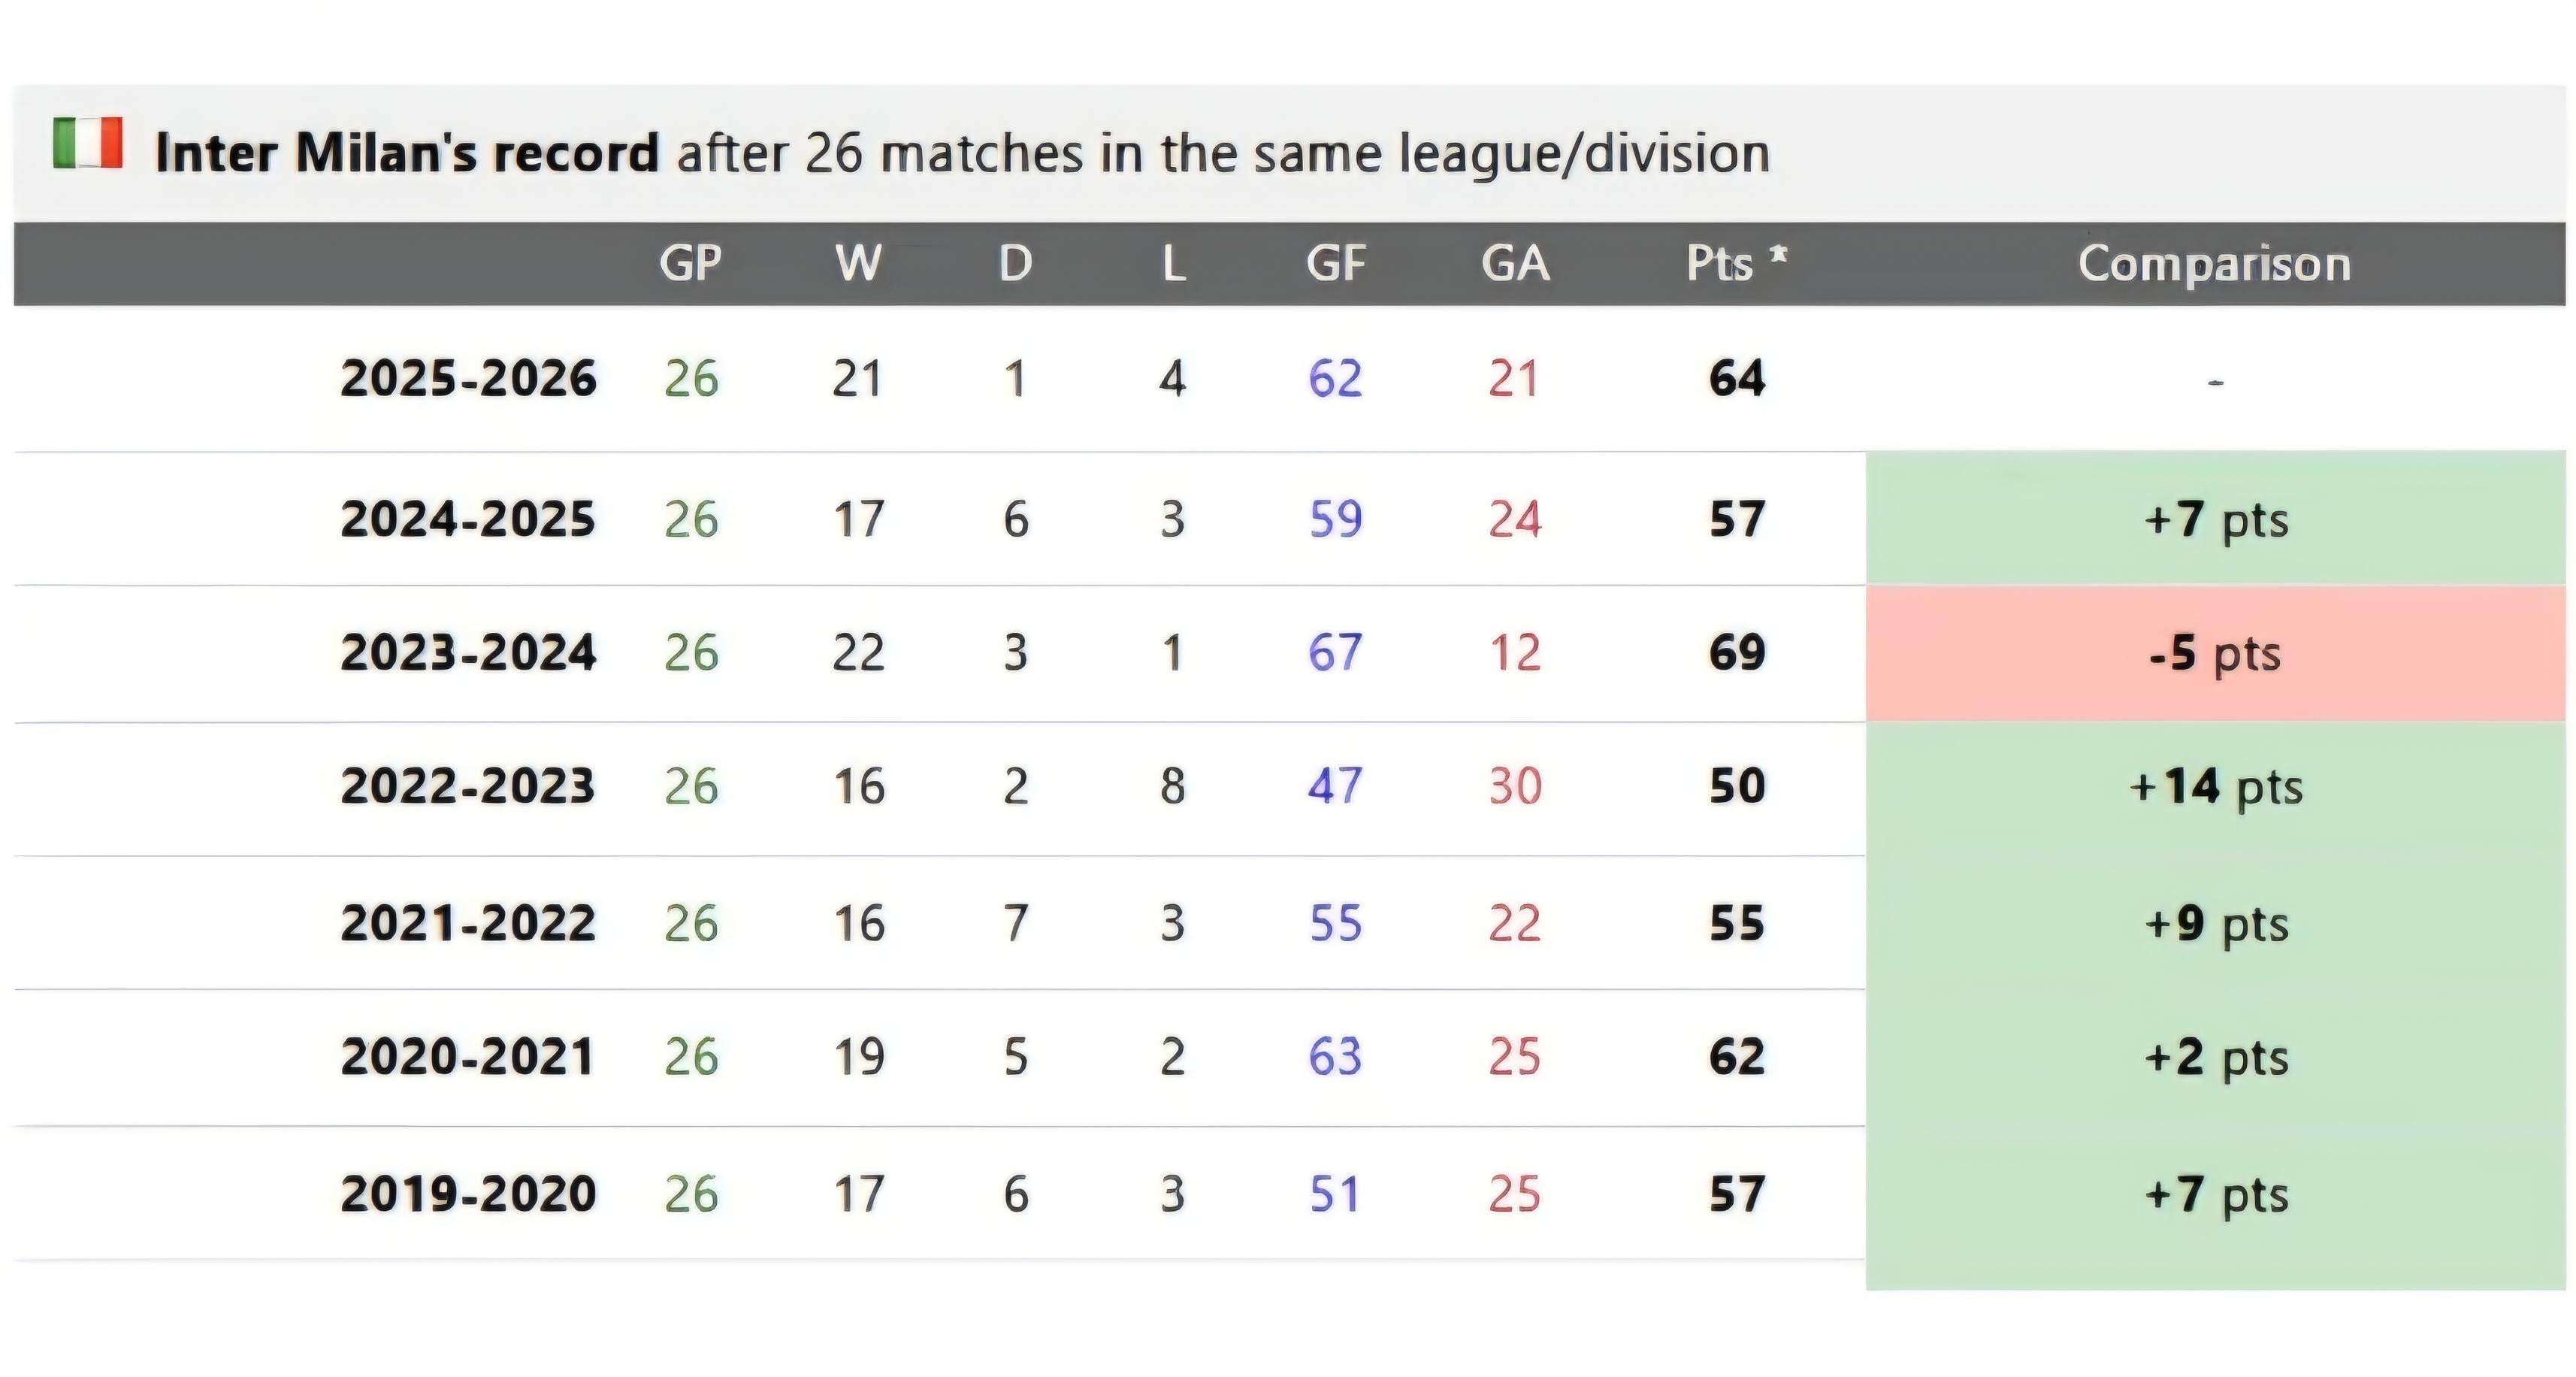Click the 2021-2022 season label
The image size is (2576, 1377).
(468, 922)
